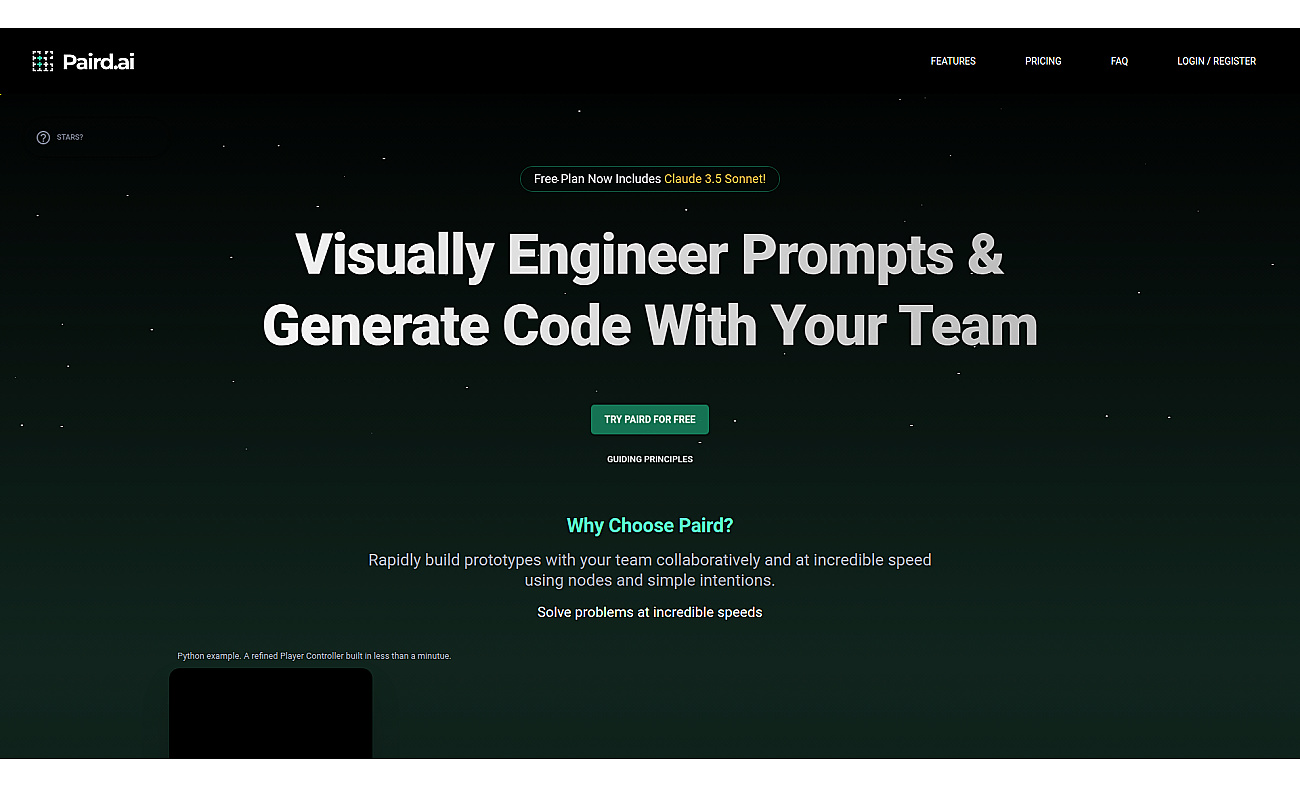1300x788 pixels.
Task: Click the Rapidly build prototypes paragraph
Action: coord(650,570)
